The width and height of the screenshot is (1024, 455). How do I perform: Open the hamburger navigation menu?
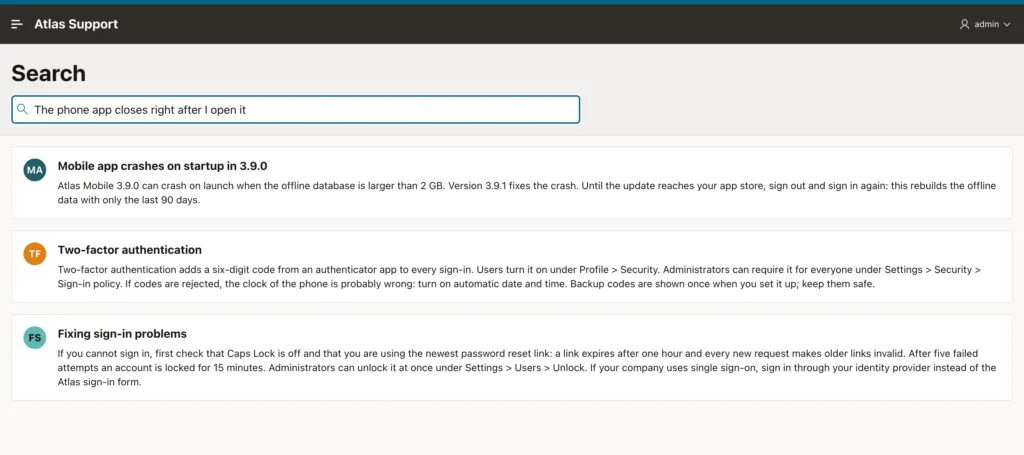point(17,24)
